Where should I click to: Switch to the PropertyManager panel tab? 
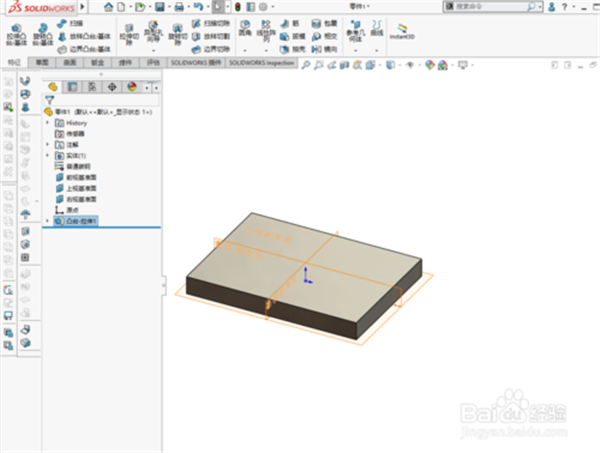(72, 86)
